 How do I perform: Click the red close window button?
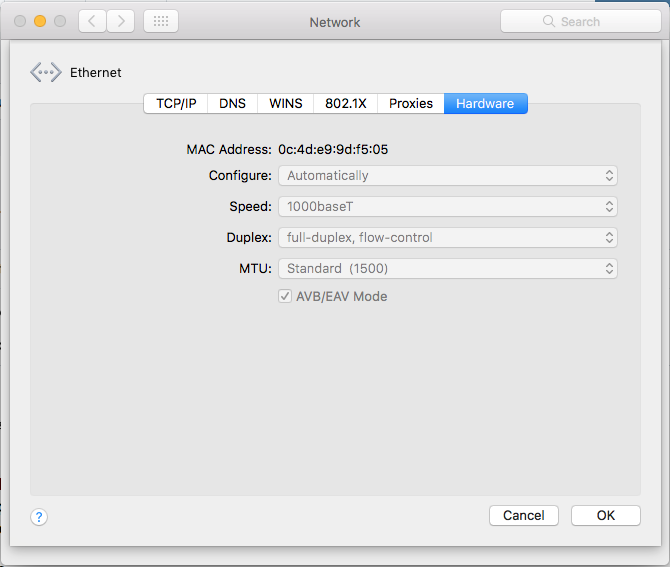[x=20, y=21]
